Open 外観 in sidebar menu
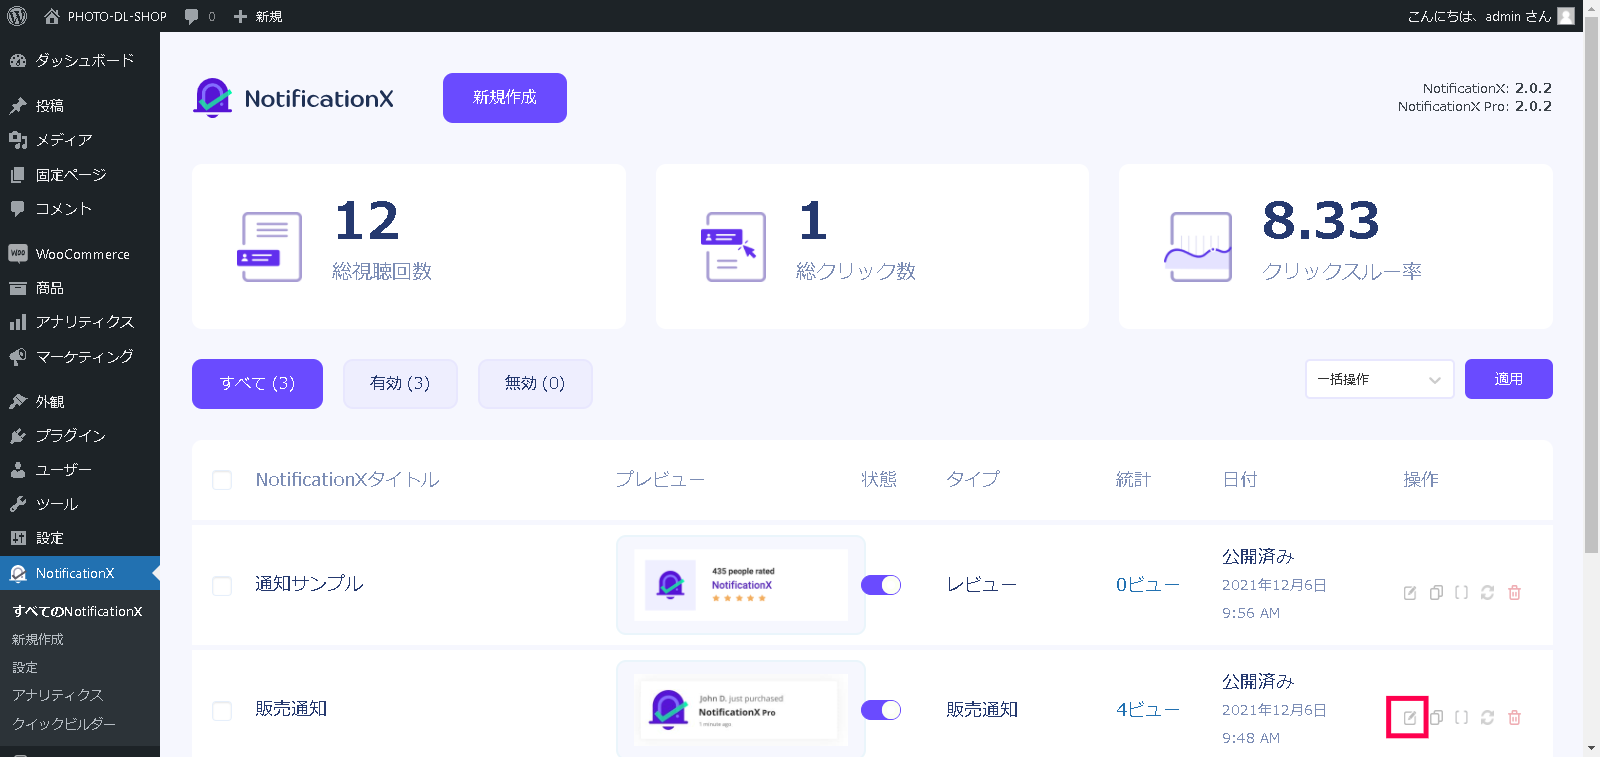This screenshot has width=1600, height=757. [80, 402]
